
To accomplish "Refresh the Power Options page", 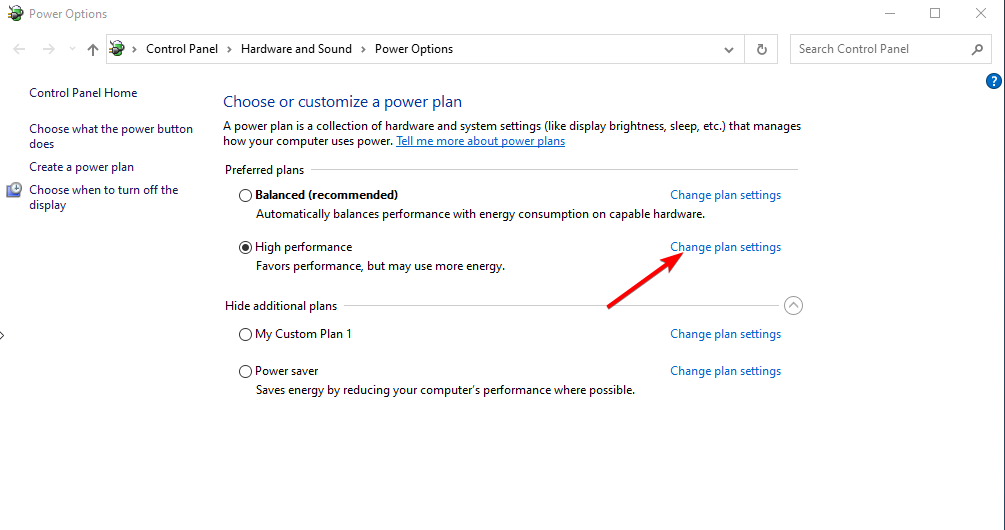I will tap(761, 49).
